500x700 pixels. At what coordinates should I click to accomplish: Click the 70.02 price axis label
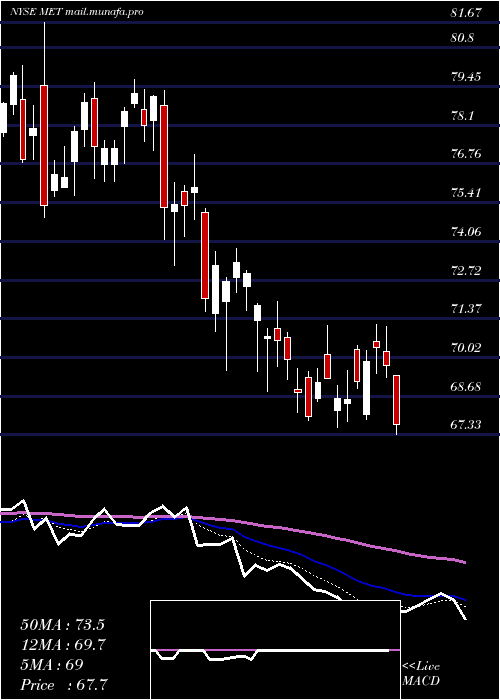coord(466,347)
